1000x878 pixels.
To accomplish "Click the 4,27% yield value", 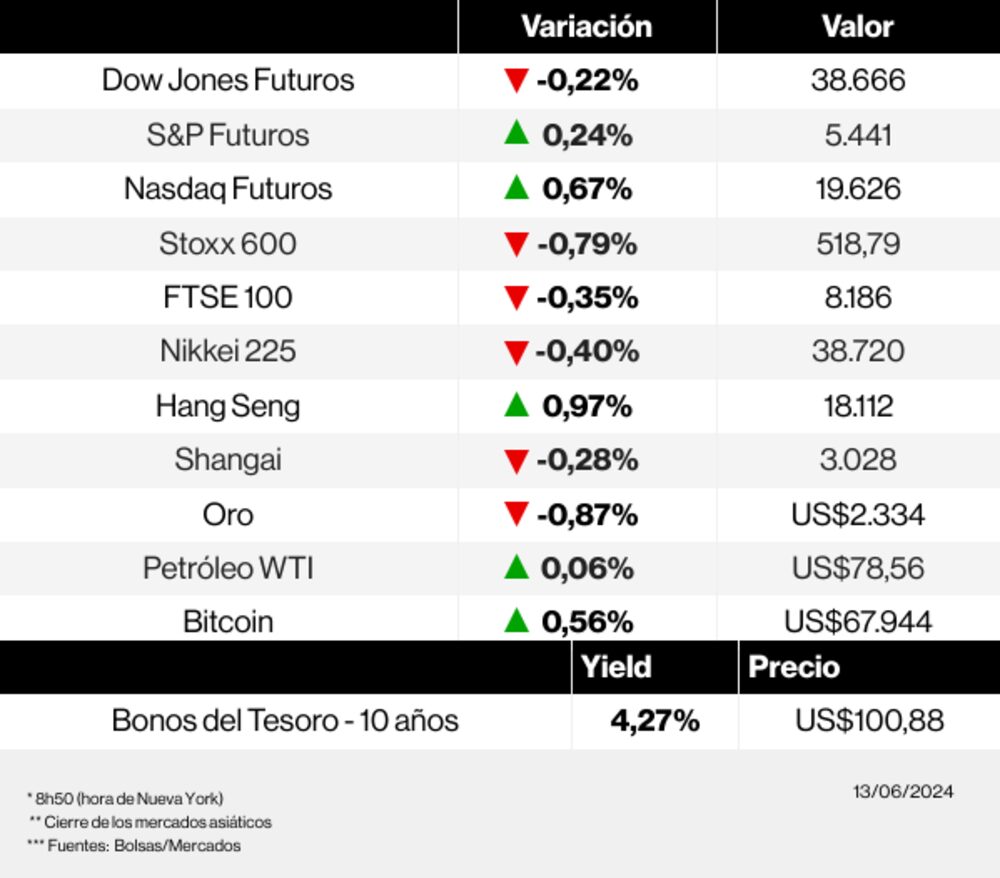I will tap(654, 720).
